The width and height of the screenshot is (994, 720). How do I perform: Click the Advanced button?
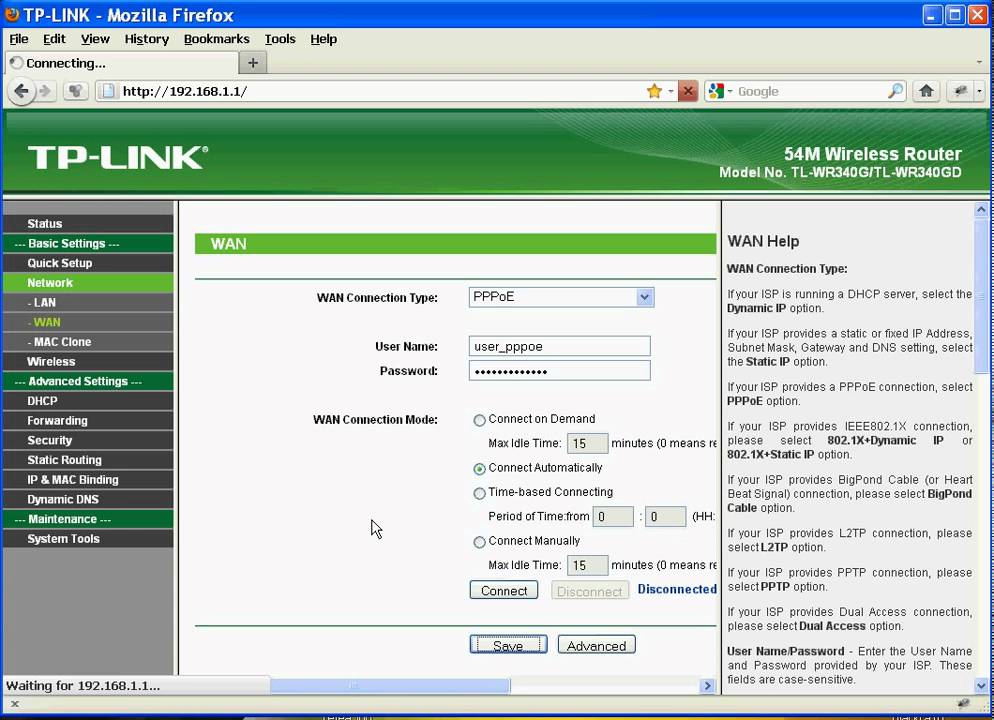[596, 646]
